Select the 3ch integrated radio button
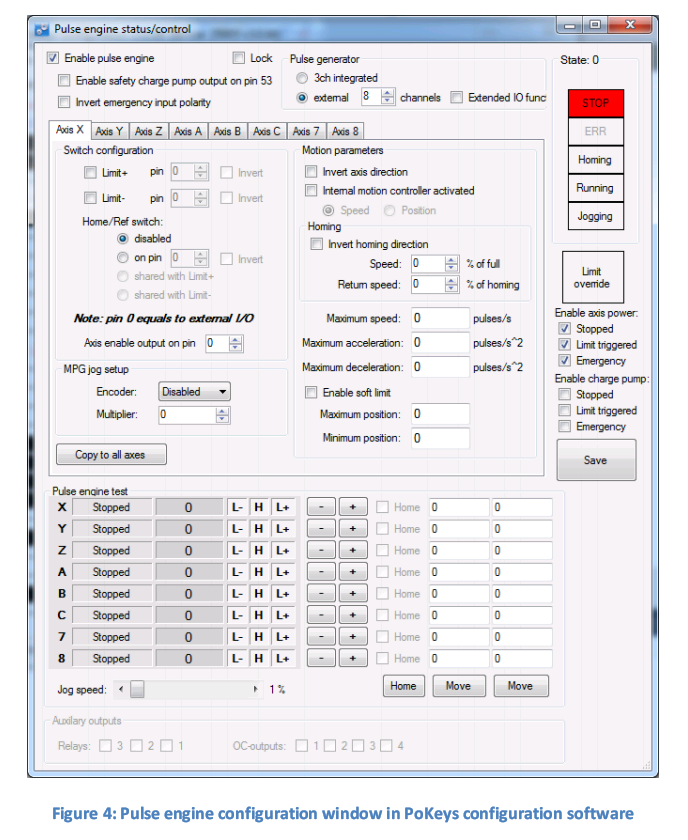 [x=303, y=78]
